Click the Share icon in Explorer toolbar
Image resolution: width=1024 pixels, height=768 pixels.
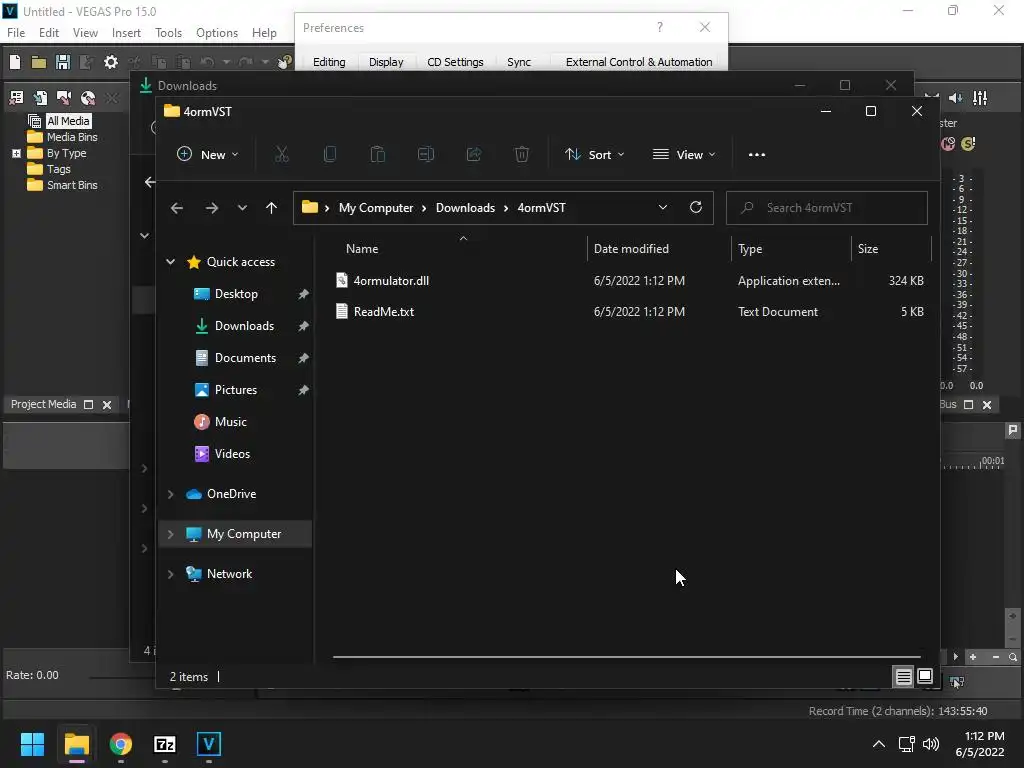[473, 155]
